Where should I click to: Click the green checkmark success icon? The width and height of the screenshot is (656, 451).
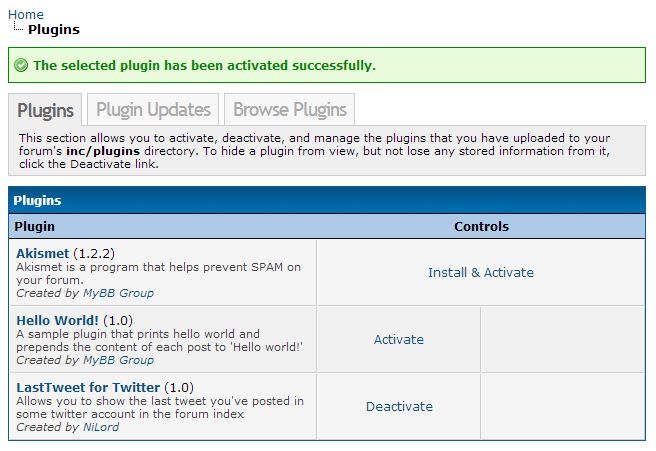click(21, 66)
